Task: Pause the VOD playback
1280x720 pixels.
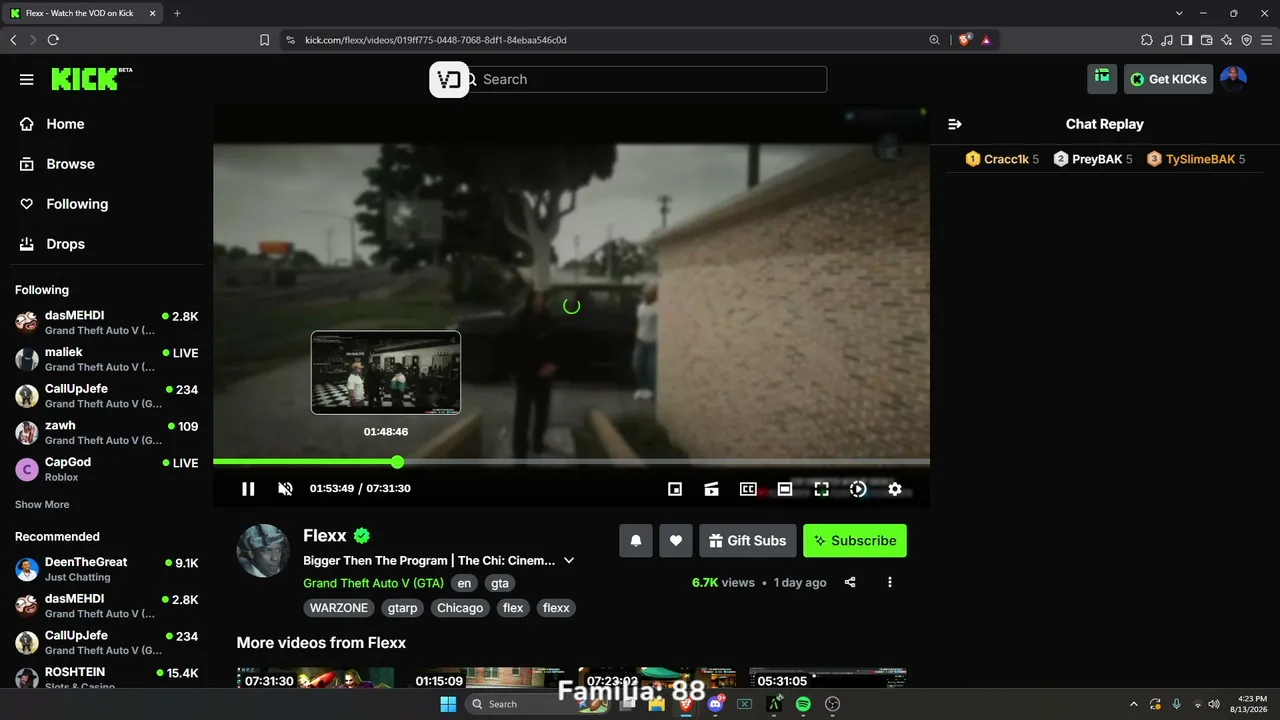Action: [x=248, y=489]
